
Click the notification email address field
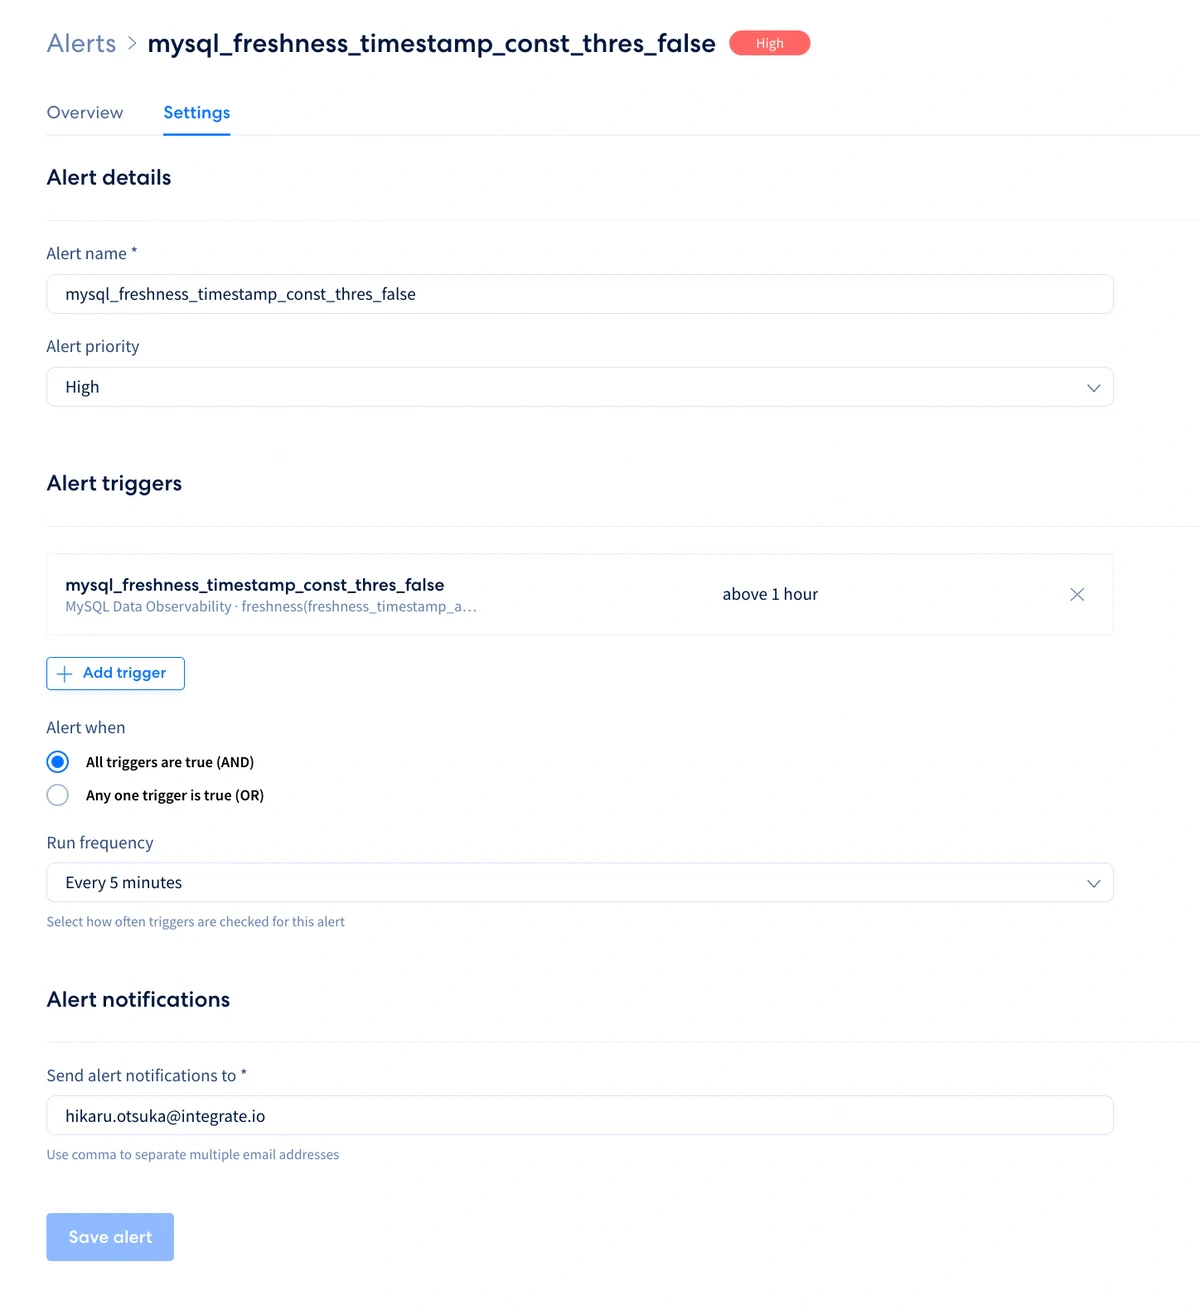click(x=580, y=1115)
